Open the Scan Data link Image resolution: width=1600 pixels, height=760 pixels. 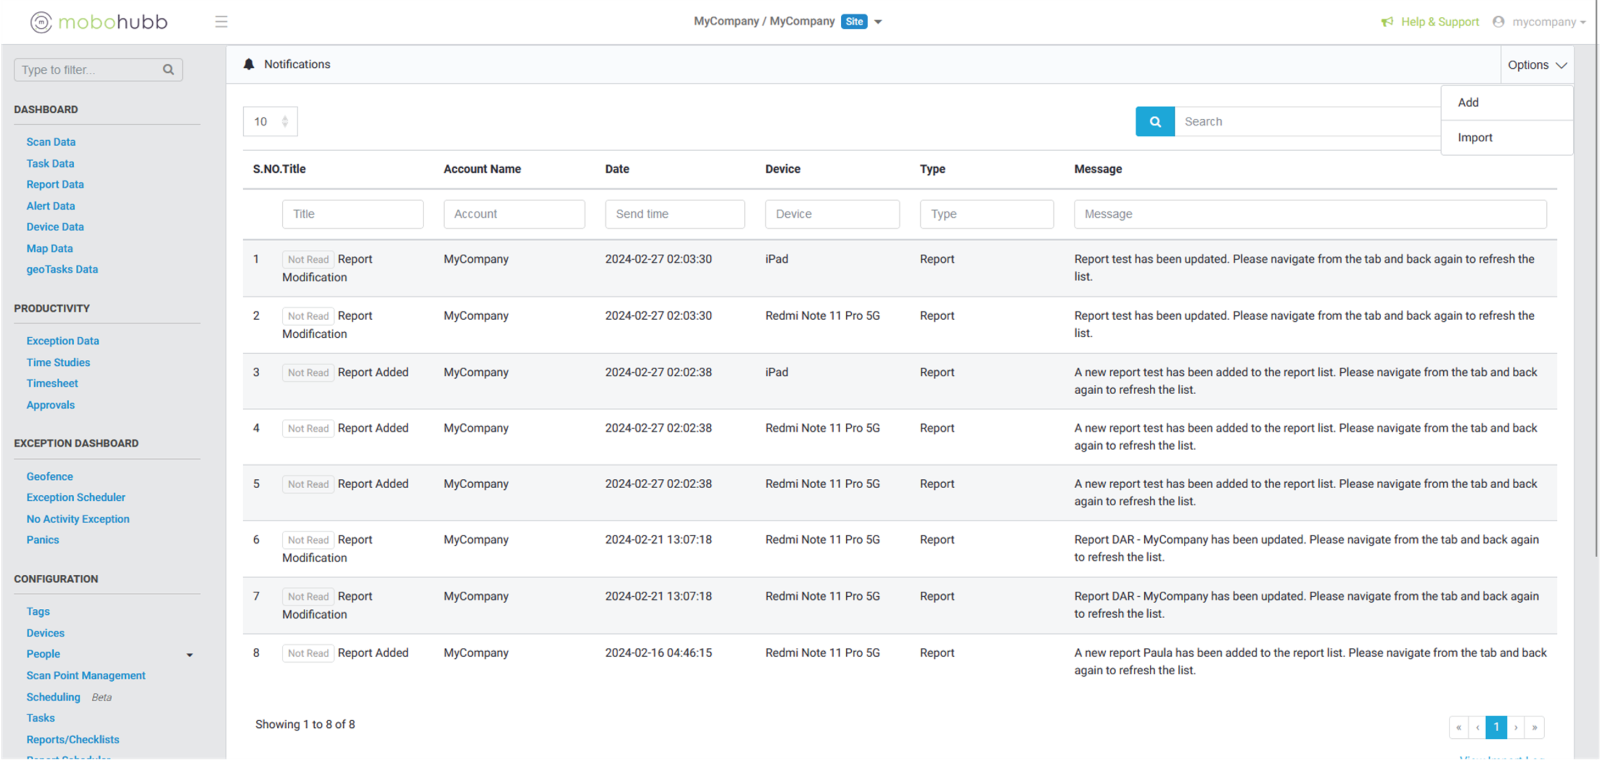[51, 142]
